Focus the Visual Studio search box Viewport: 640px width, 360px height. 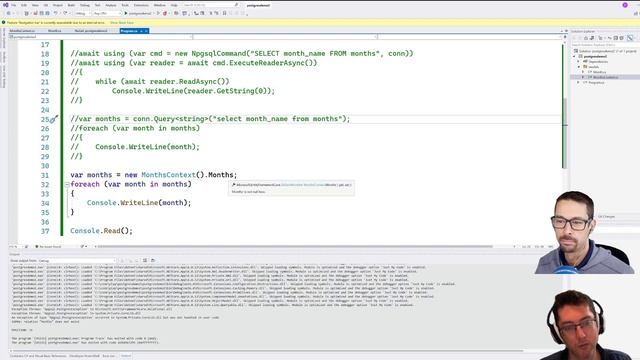pyautogui.click(x=210, y=5)
